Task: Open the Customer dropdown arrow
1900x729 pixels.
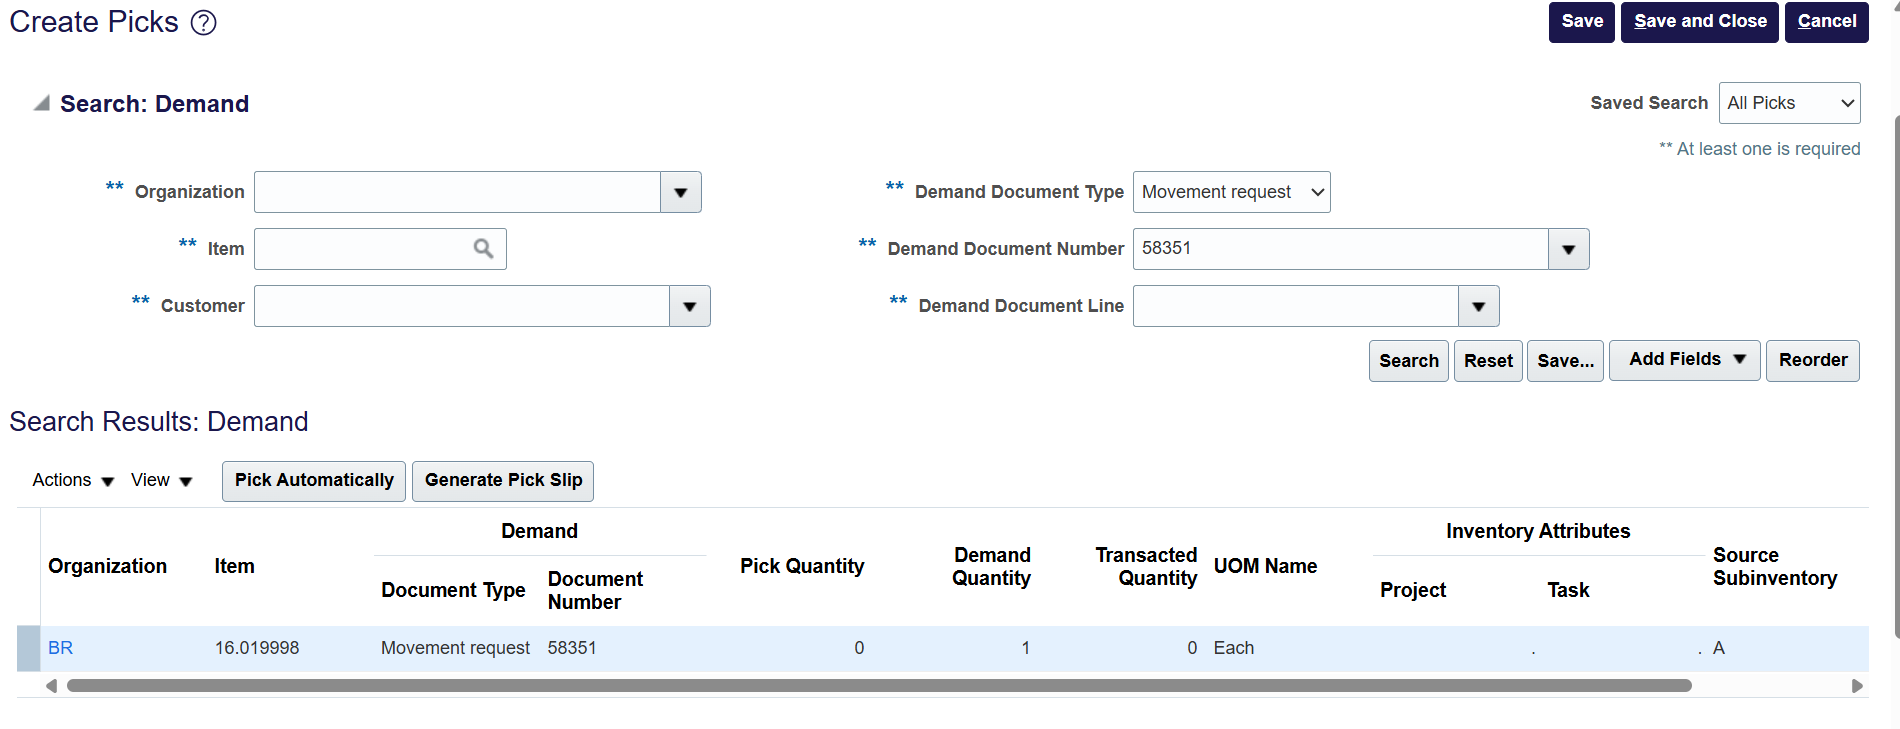Action: coord(689,306)
